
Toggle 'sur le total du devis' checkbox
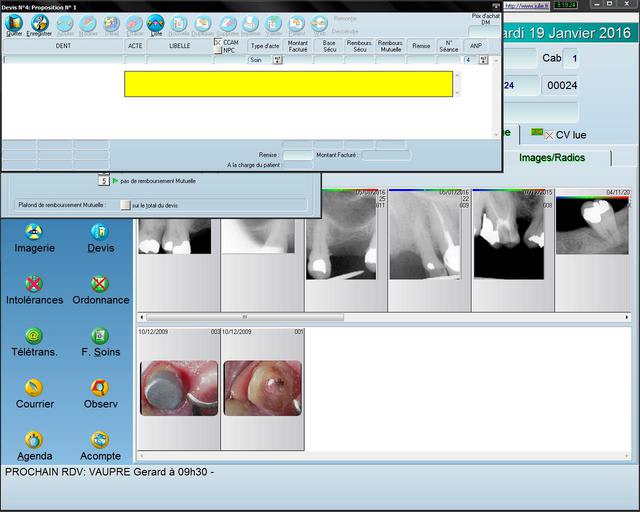tap(125, 205)
